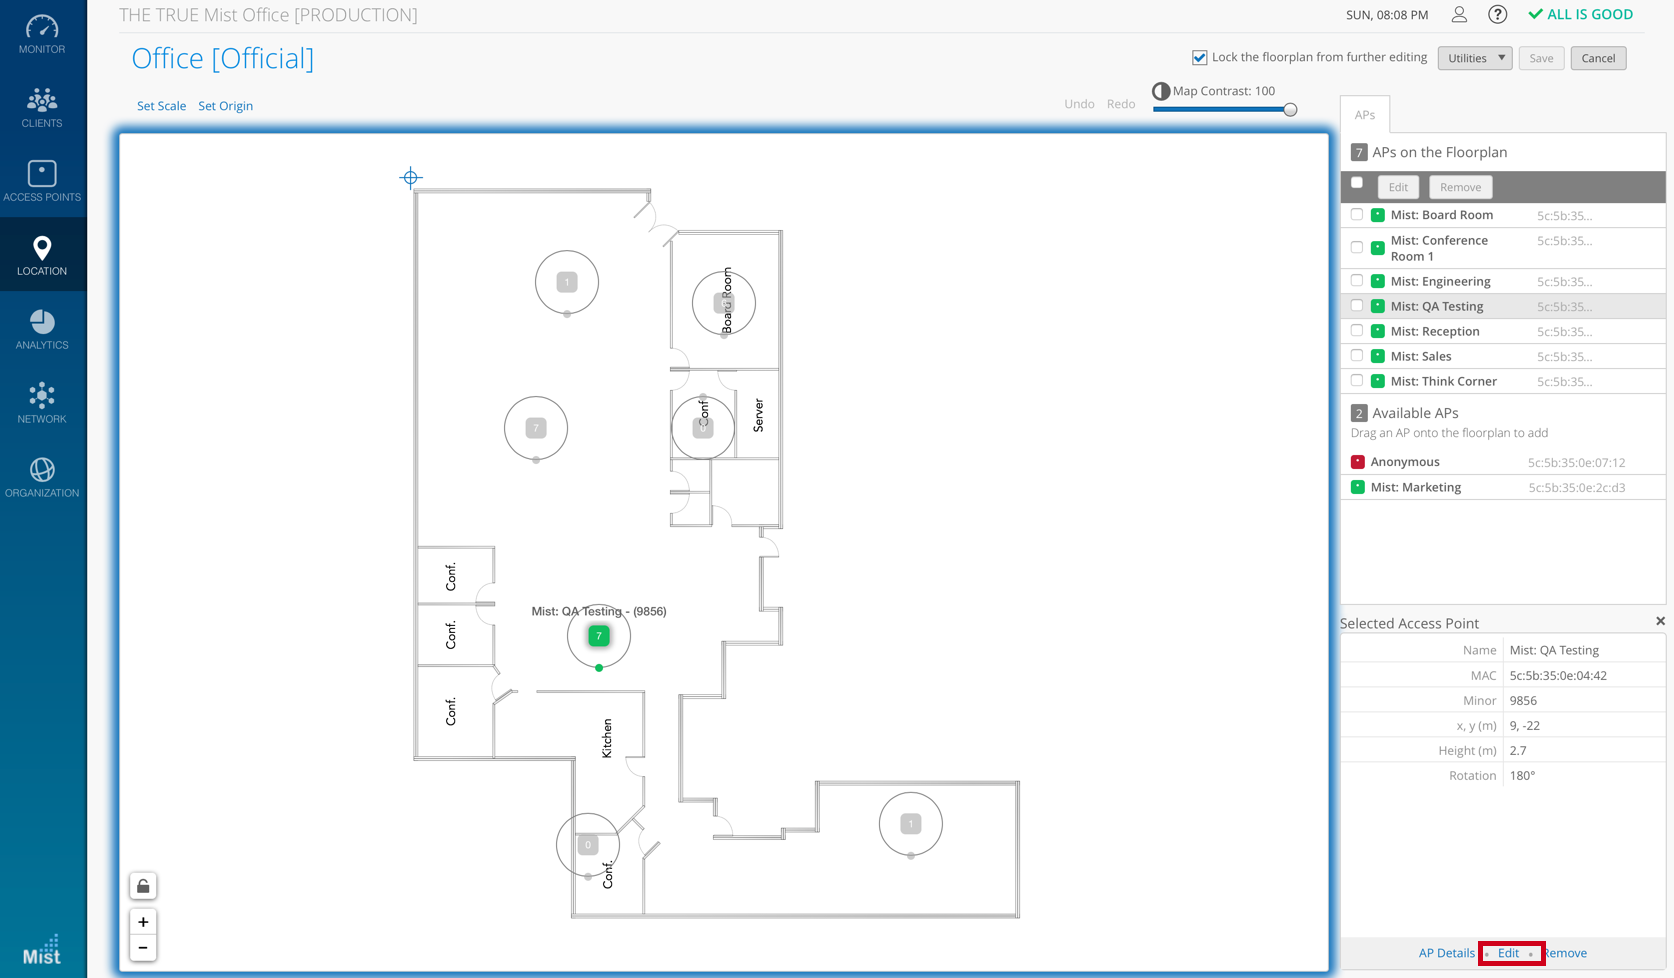Open the user account icon
Screen dimensions: 1674x978
point(1459,15)
